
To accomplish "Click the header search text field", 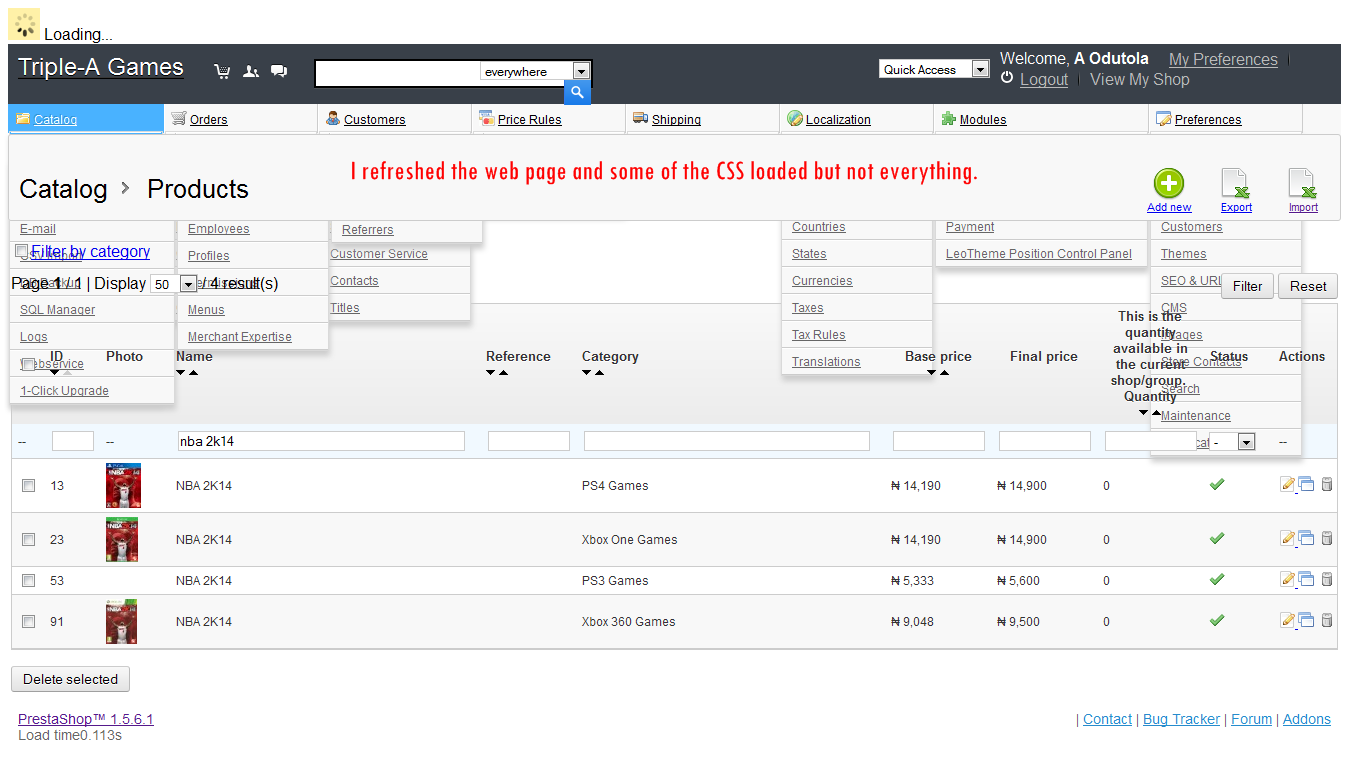I will [x=398, y=72].
